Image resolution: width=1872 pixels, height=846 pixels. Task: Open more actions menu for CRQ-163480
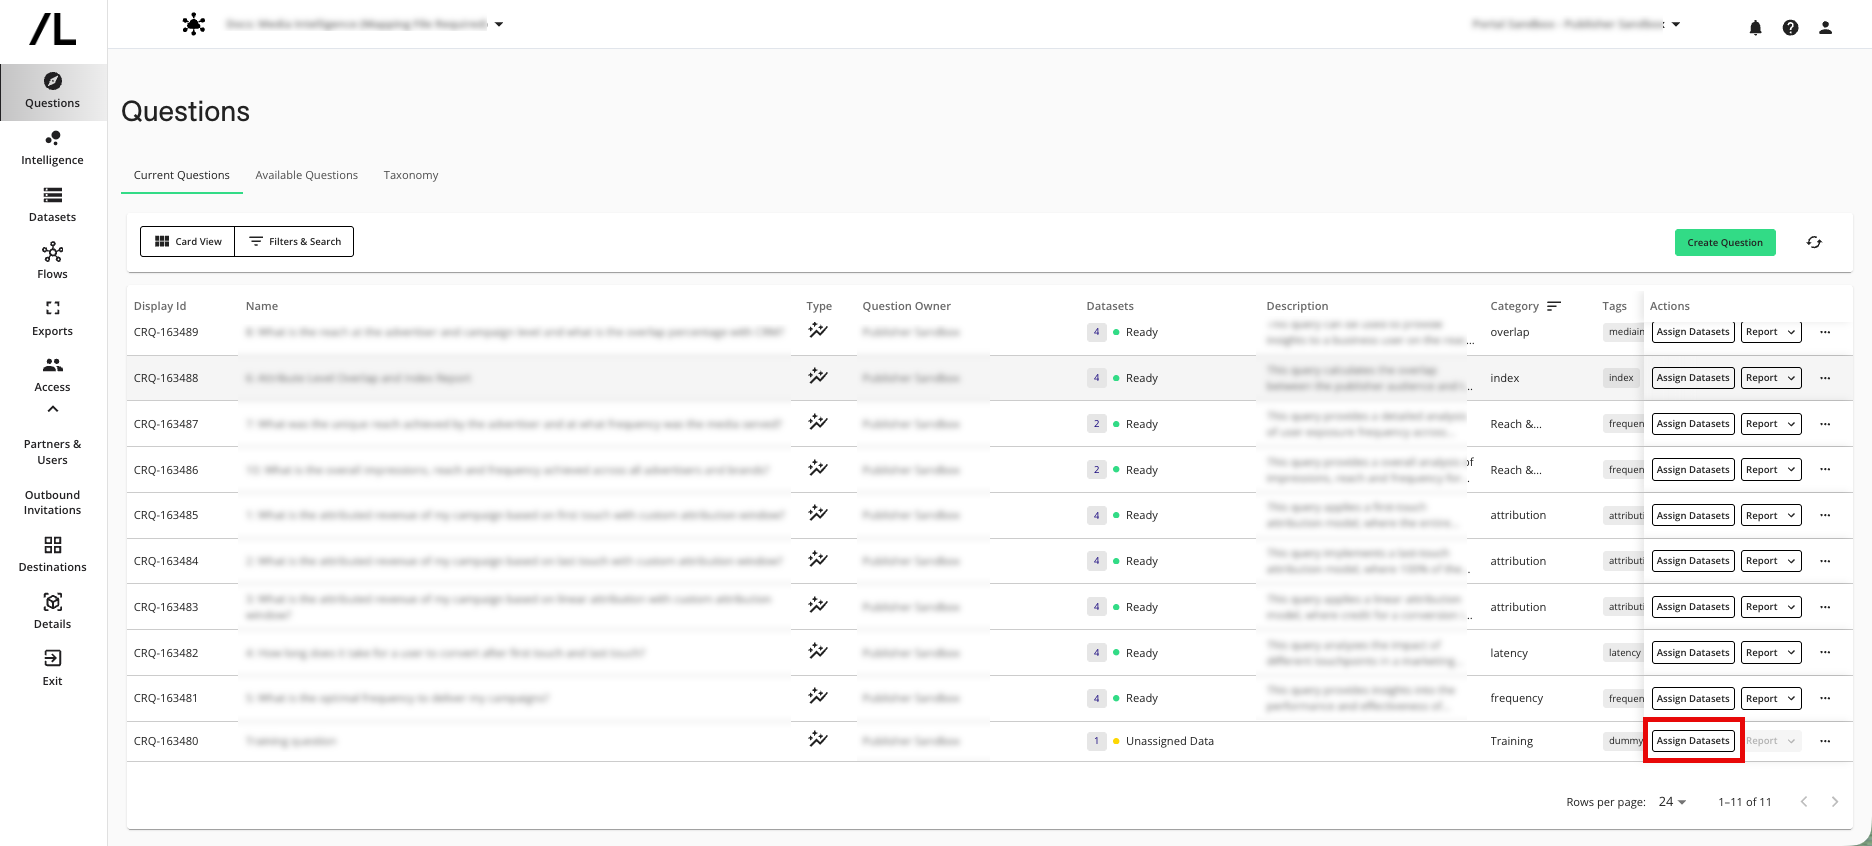1825,741
